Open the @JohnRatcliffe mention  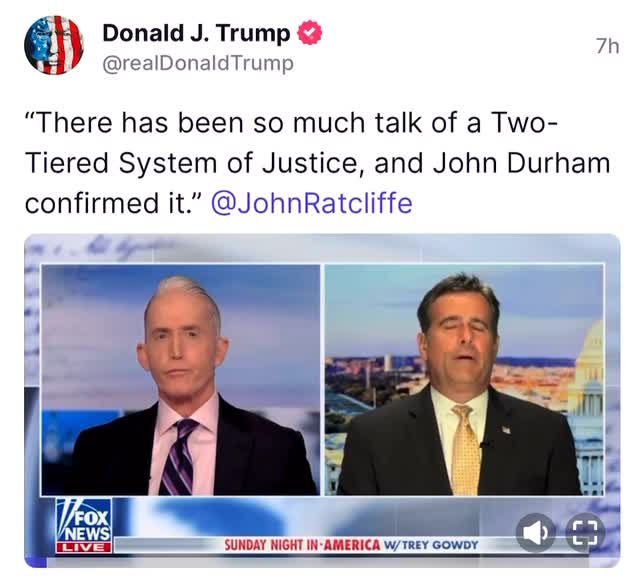[312, 203]
